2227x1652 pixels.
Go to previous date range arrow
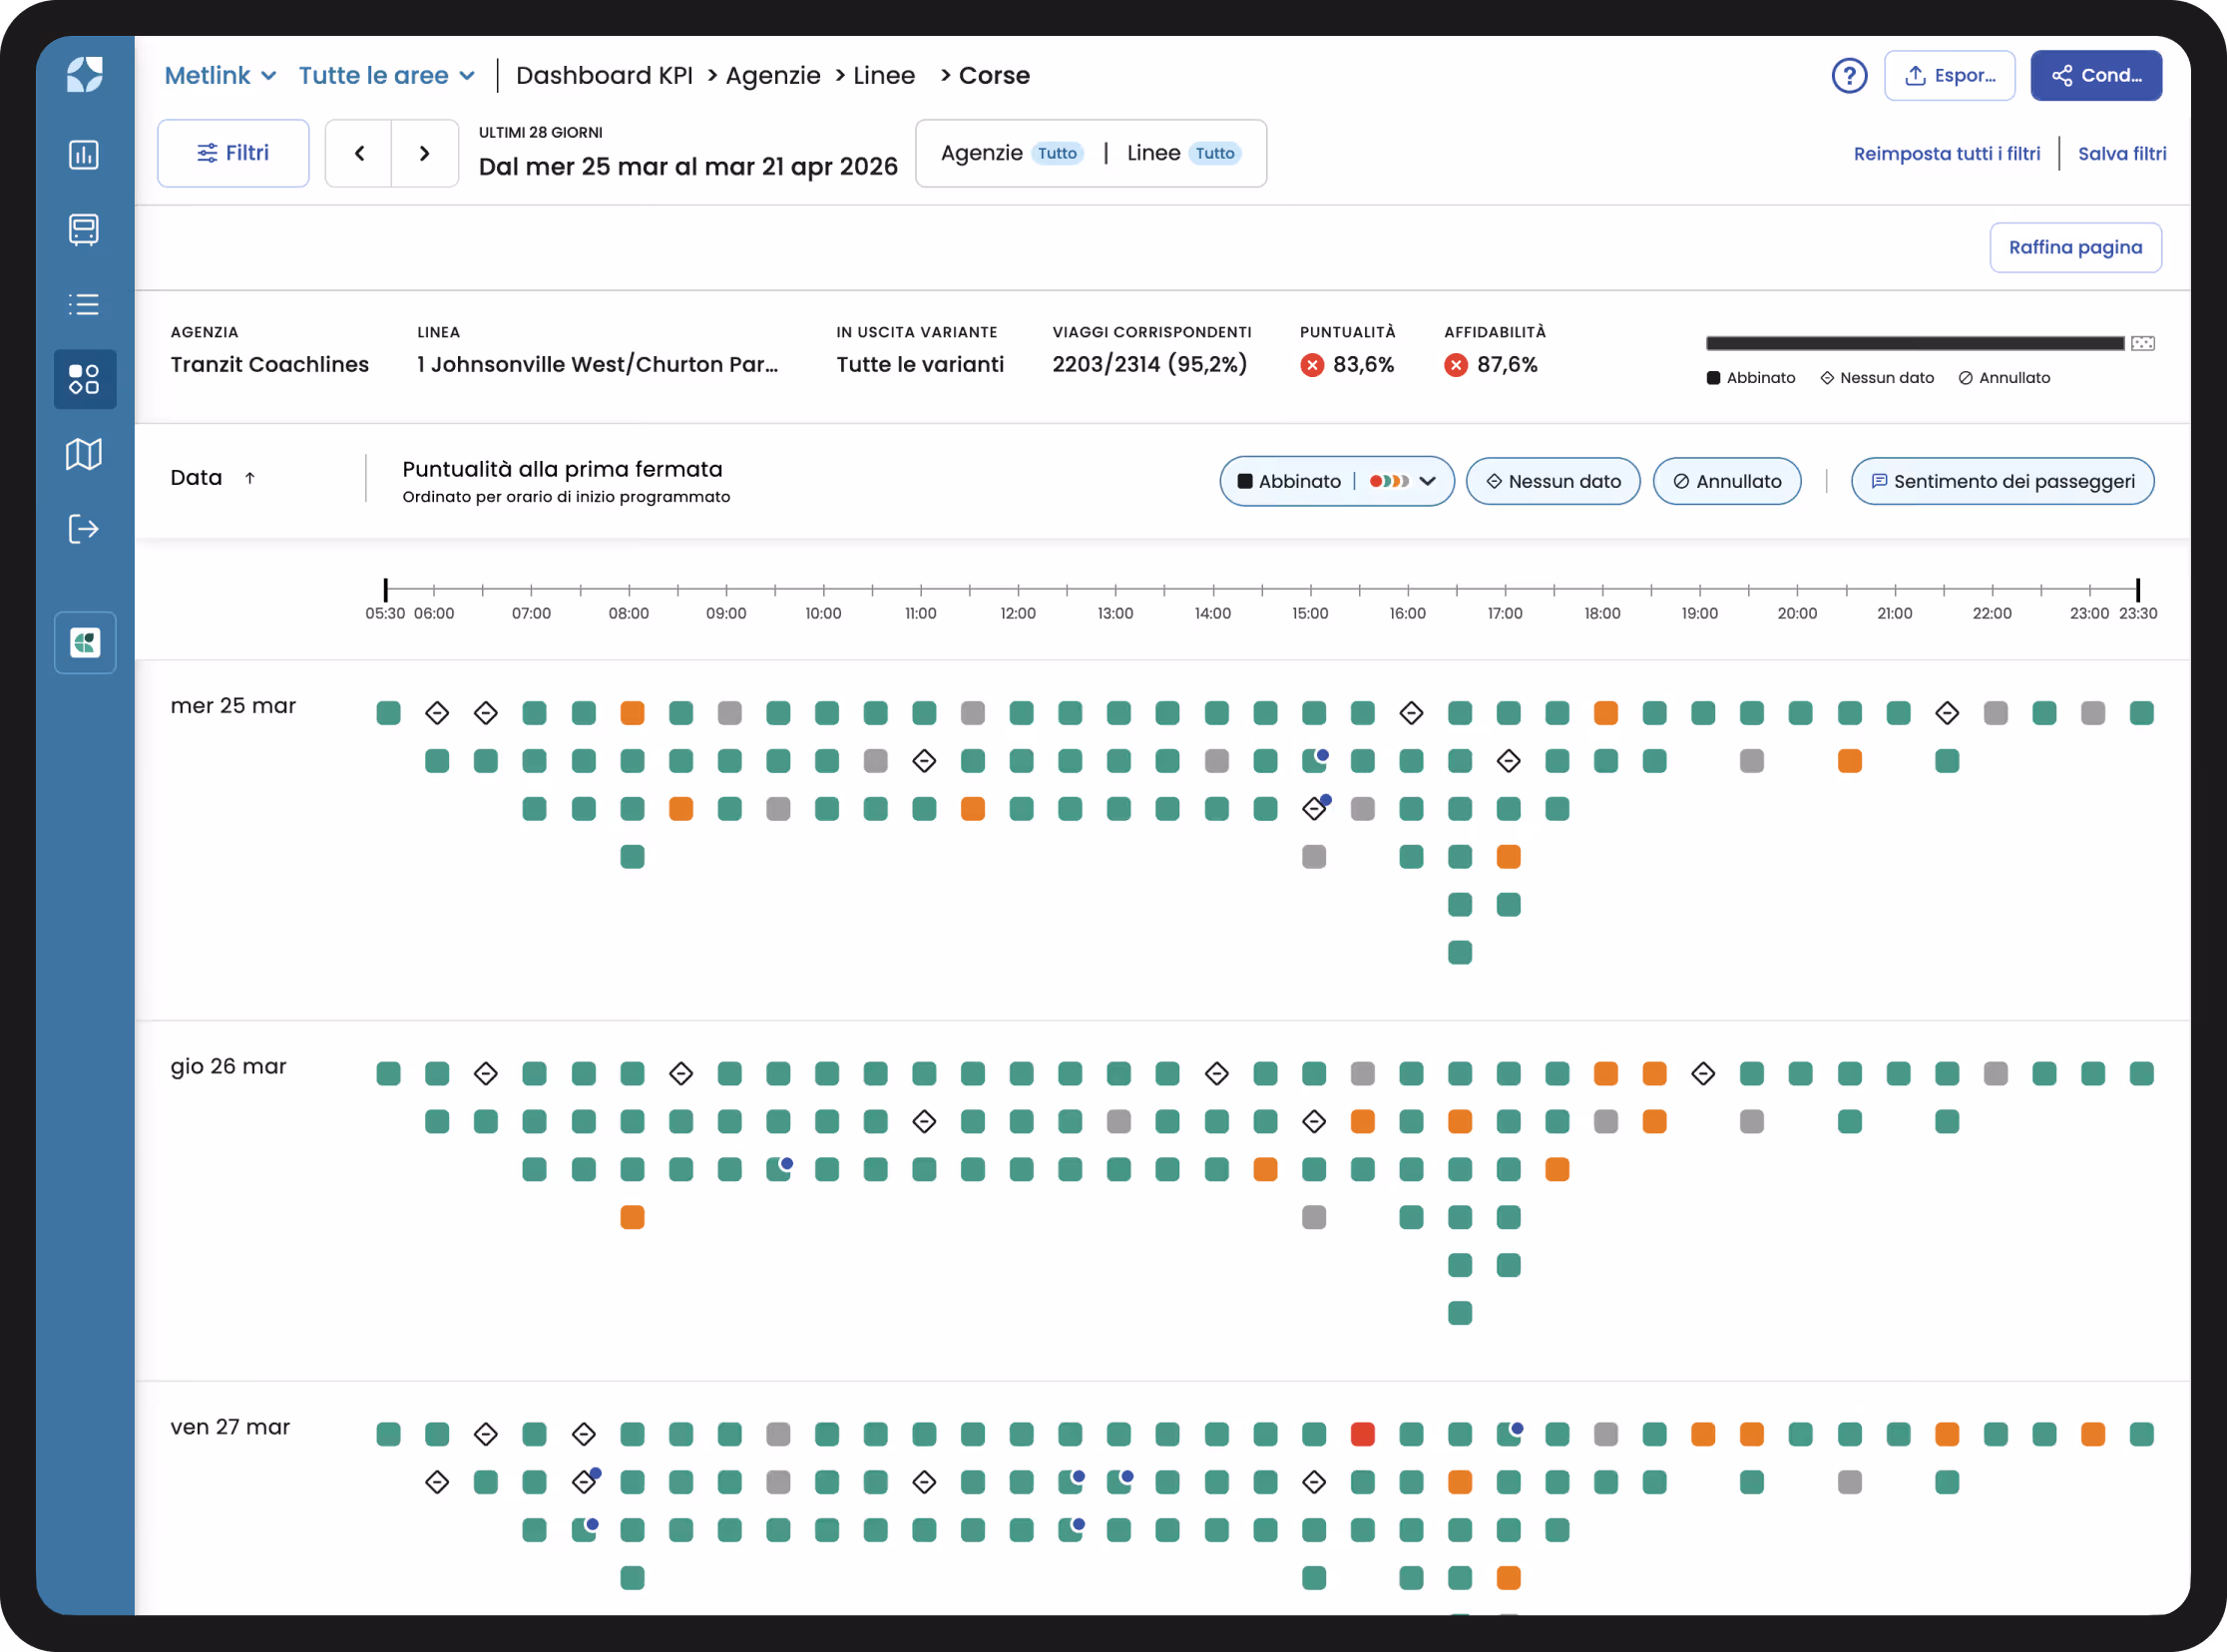[x=359, y=153]
